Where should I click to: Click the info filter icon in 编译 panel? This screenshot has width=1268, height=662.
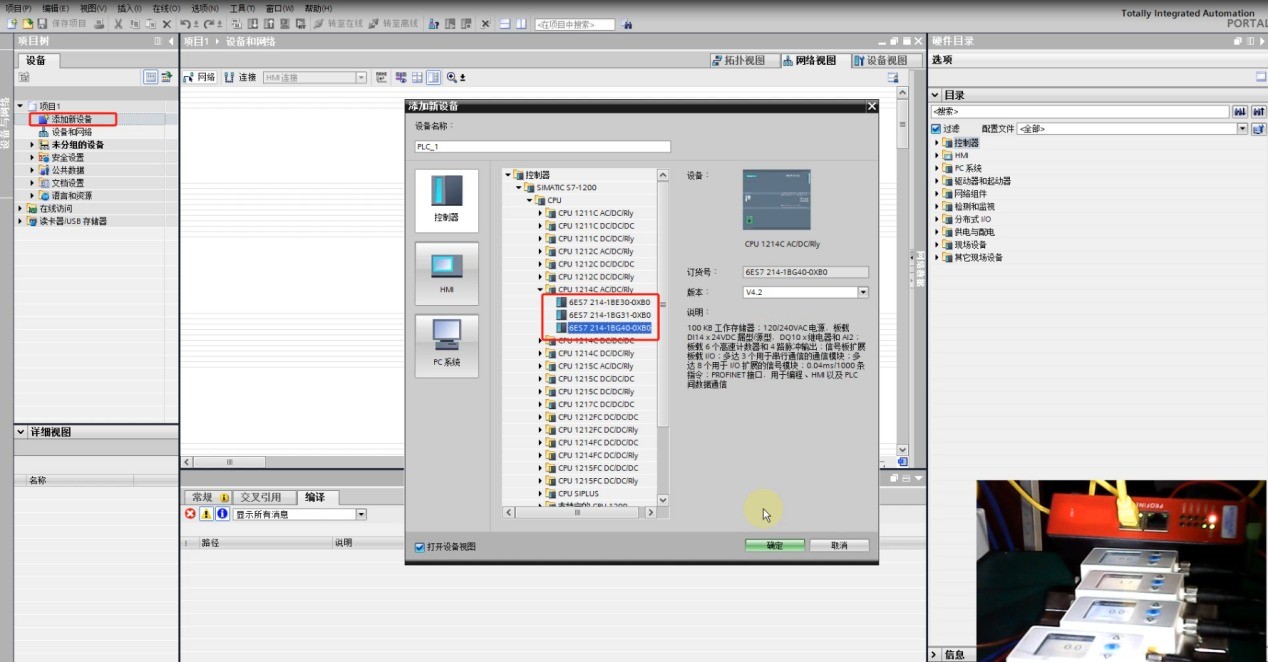point(222,514)
